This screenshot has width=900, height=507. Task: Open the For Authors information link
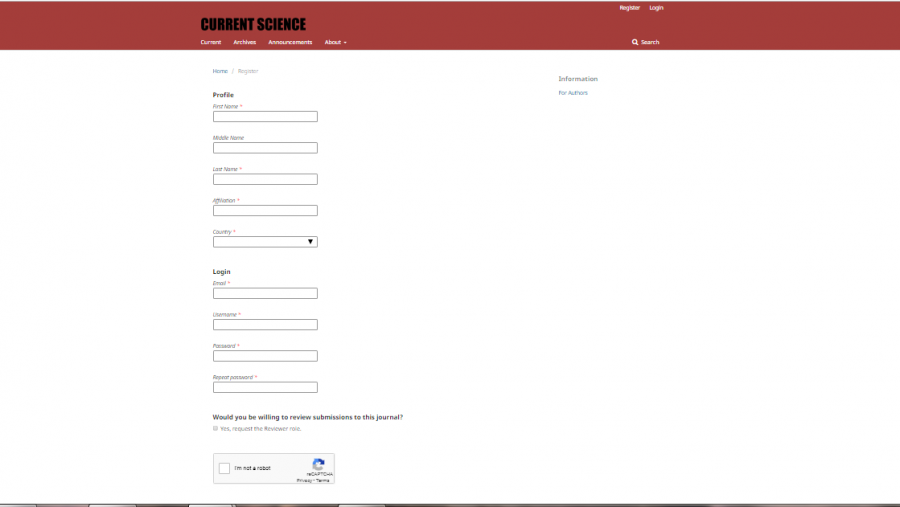573,93
